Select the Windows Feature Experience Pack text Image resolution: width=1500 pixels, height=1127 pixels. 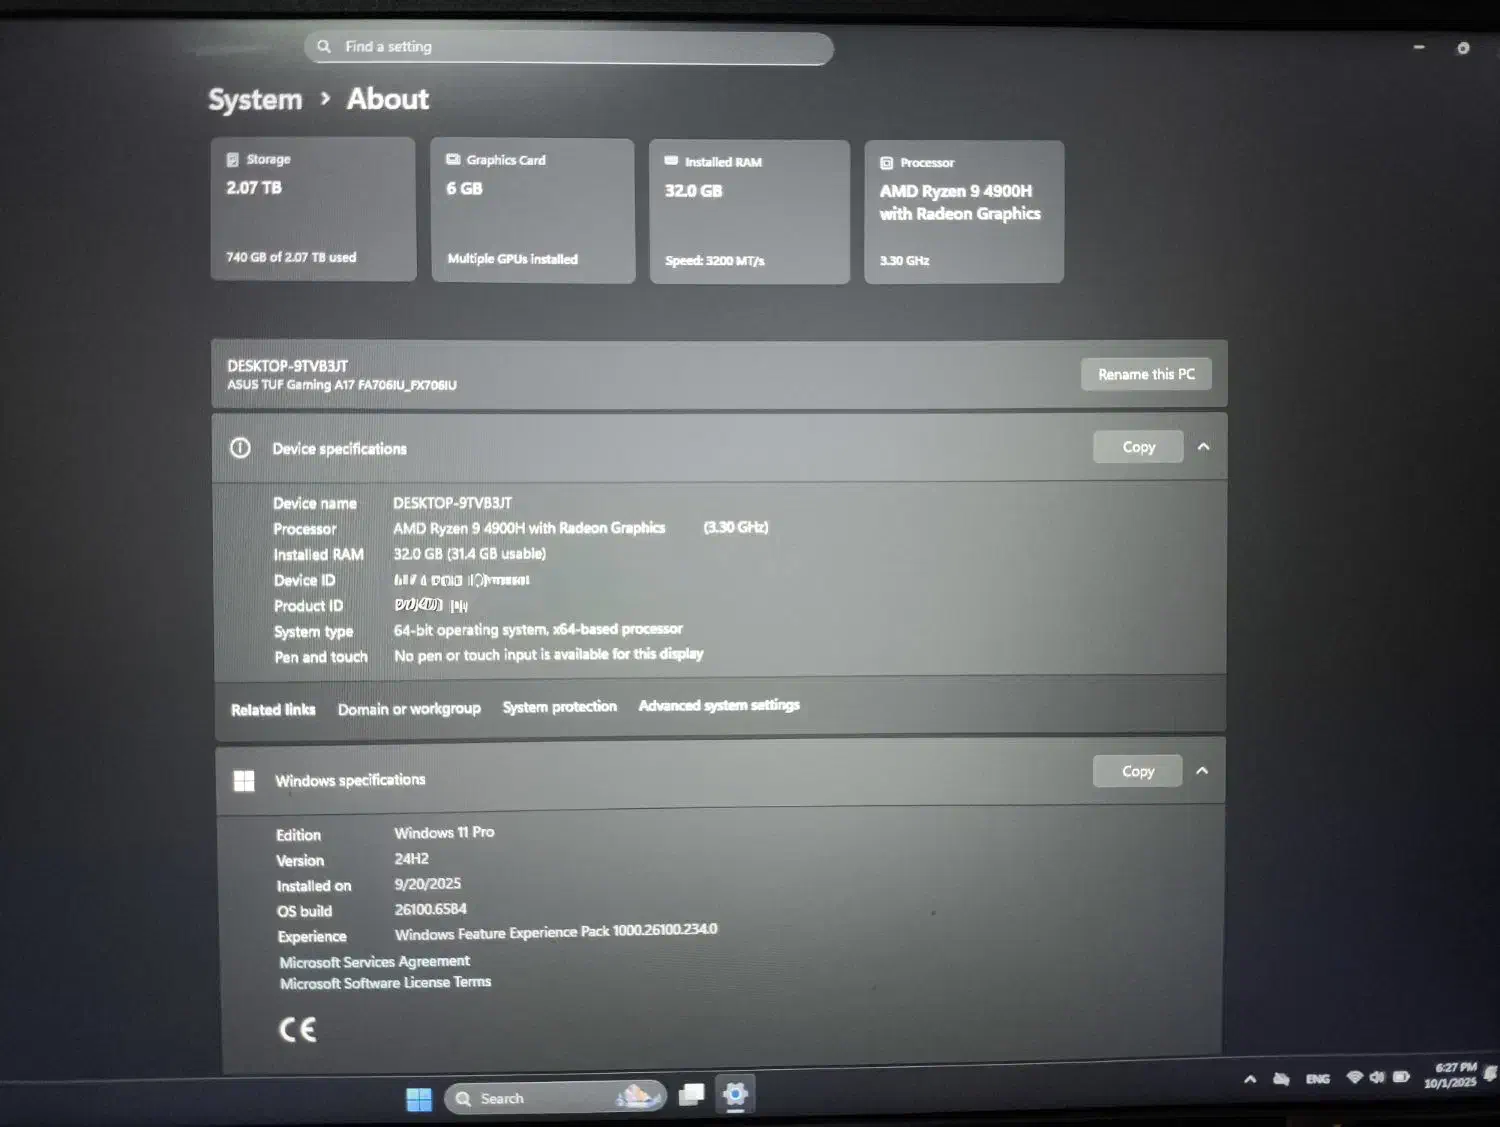556,932
